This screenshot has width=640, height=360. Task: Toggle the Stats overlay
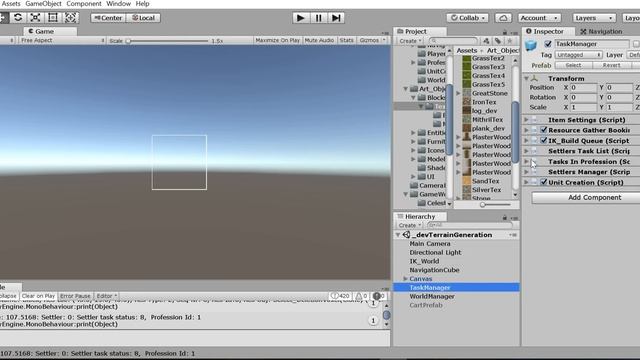347,40
